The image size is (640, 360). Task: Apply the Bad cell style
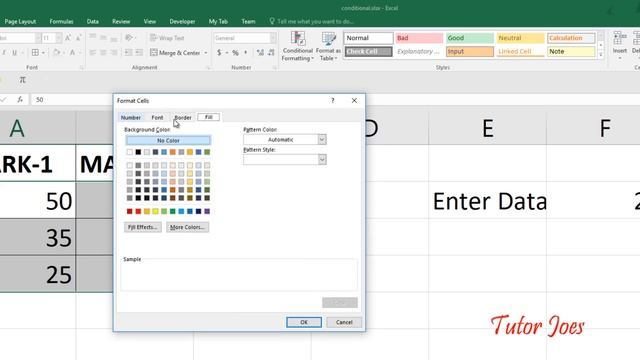pyautogui.click(x=419, y=38)
